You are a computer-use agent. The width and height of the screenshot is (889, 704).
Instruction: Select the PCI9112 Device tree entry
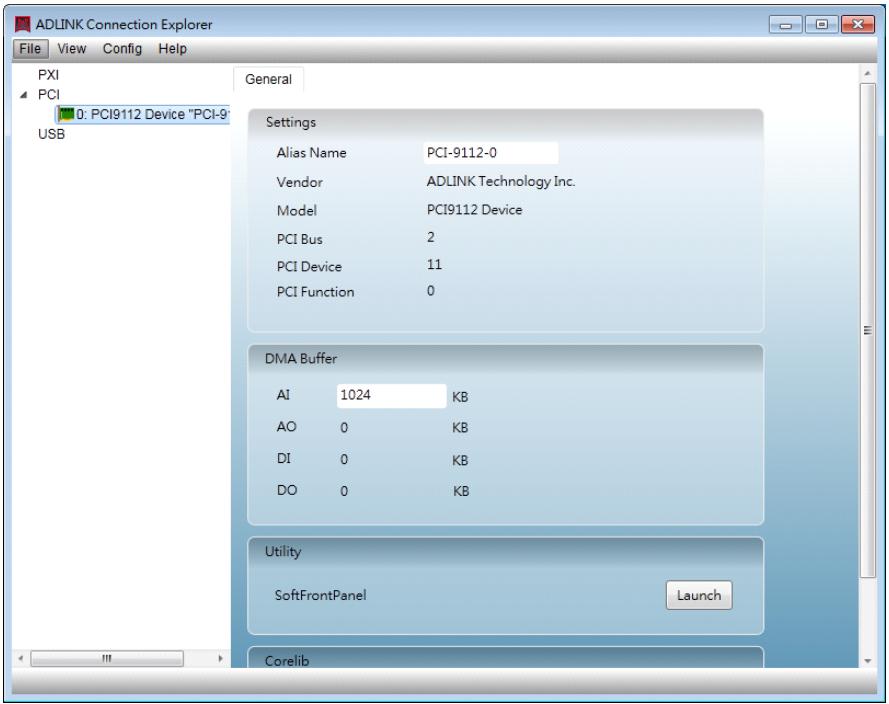click(143, 114)
